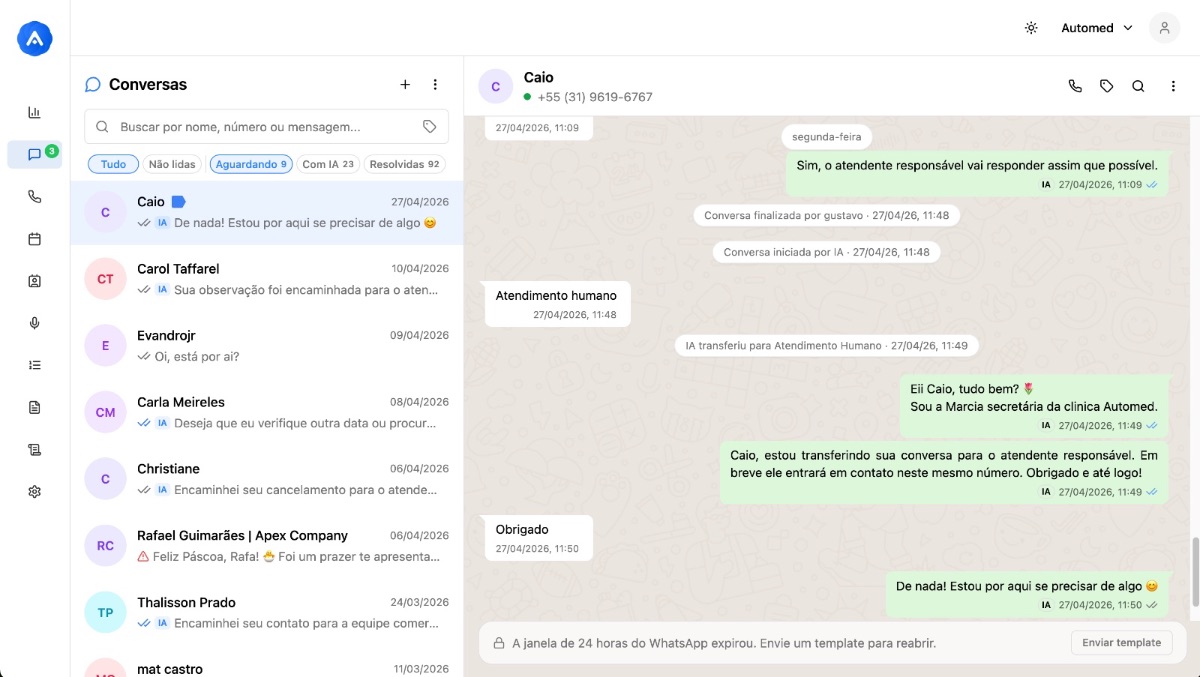Start a phone call from chat header

(1075, 86)
